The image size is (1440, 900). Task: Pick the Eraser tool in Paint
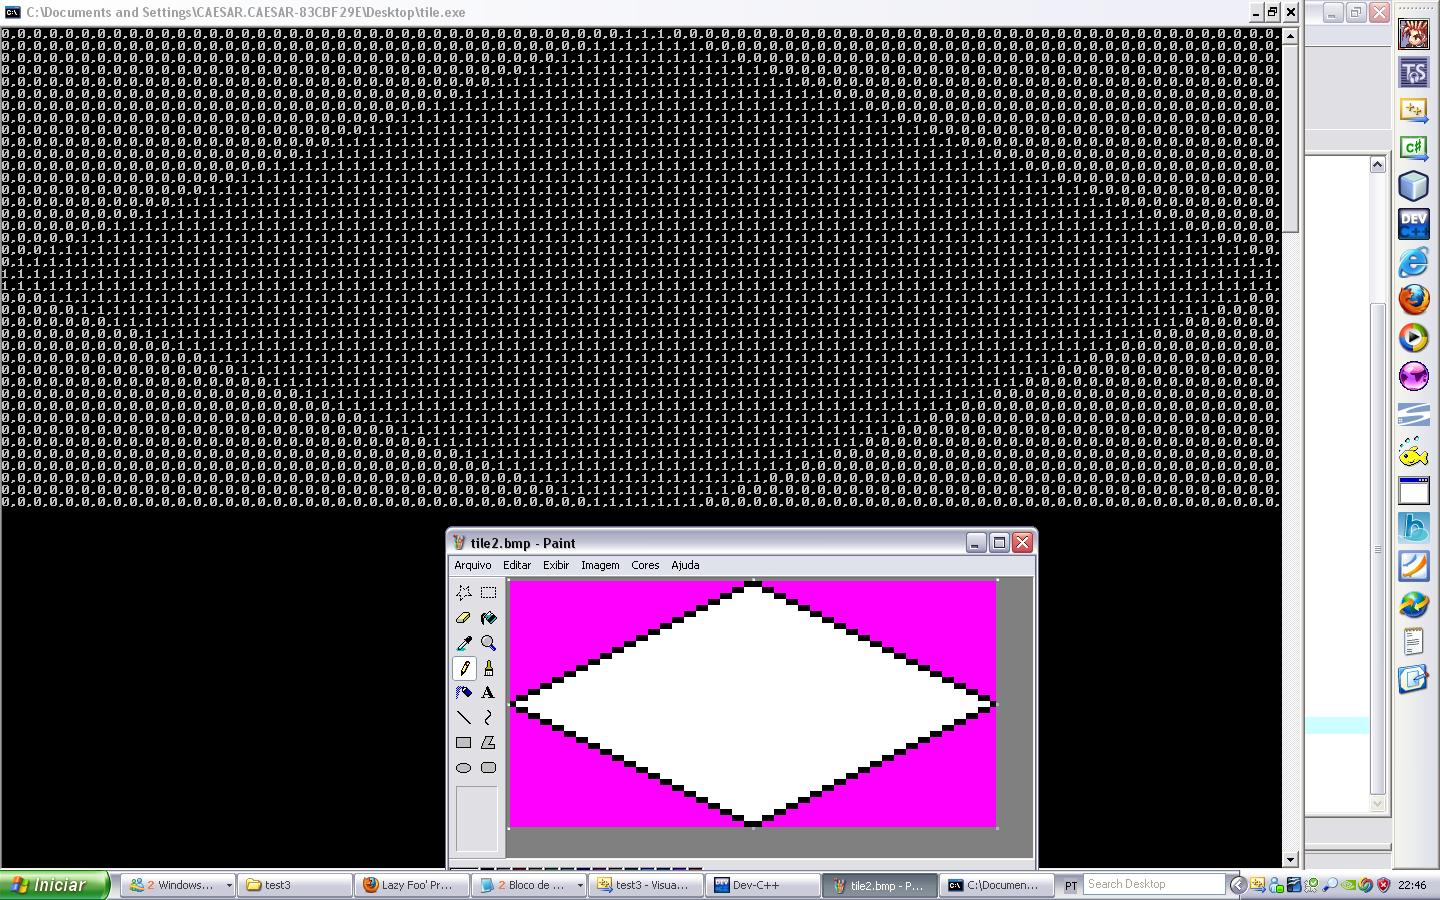coord(464,618)
